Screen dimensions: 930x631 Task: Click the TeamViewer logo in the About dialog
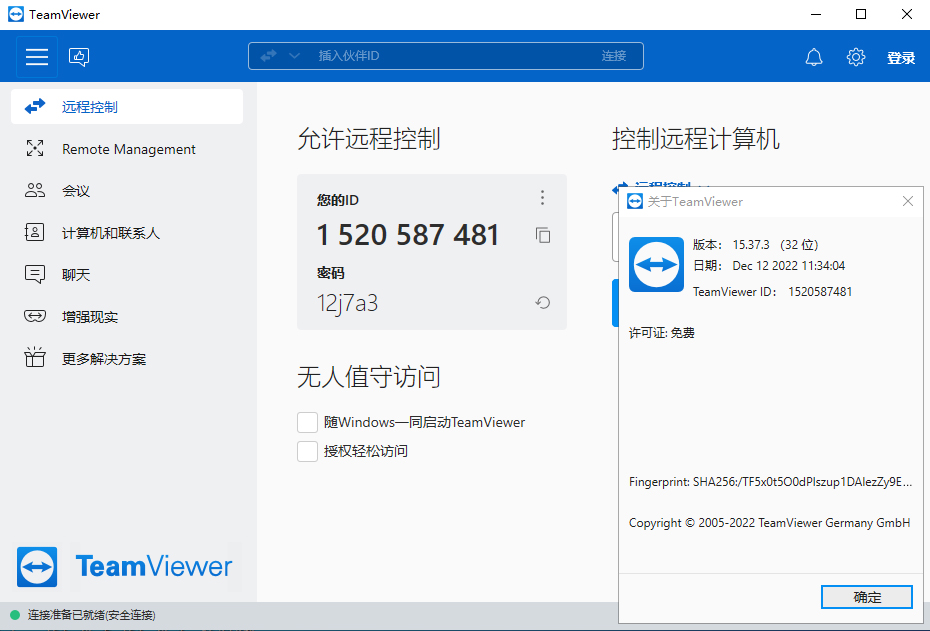pos(656,264)
